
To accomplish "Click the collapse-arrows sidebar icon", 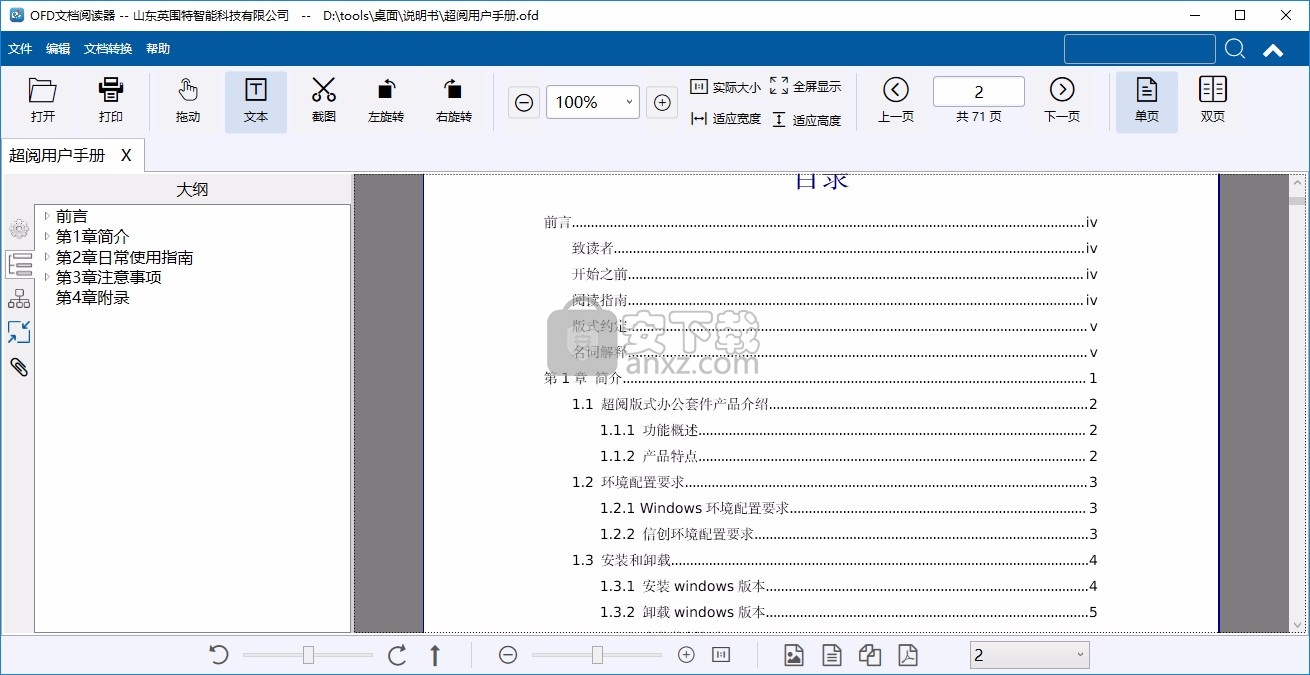I will click(x=19, y=332).
